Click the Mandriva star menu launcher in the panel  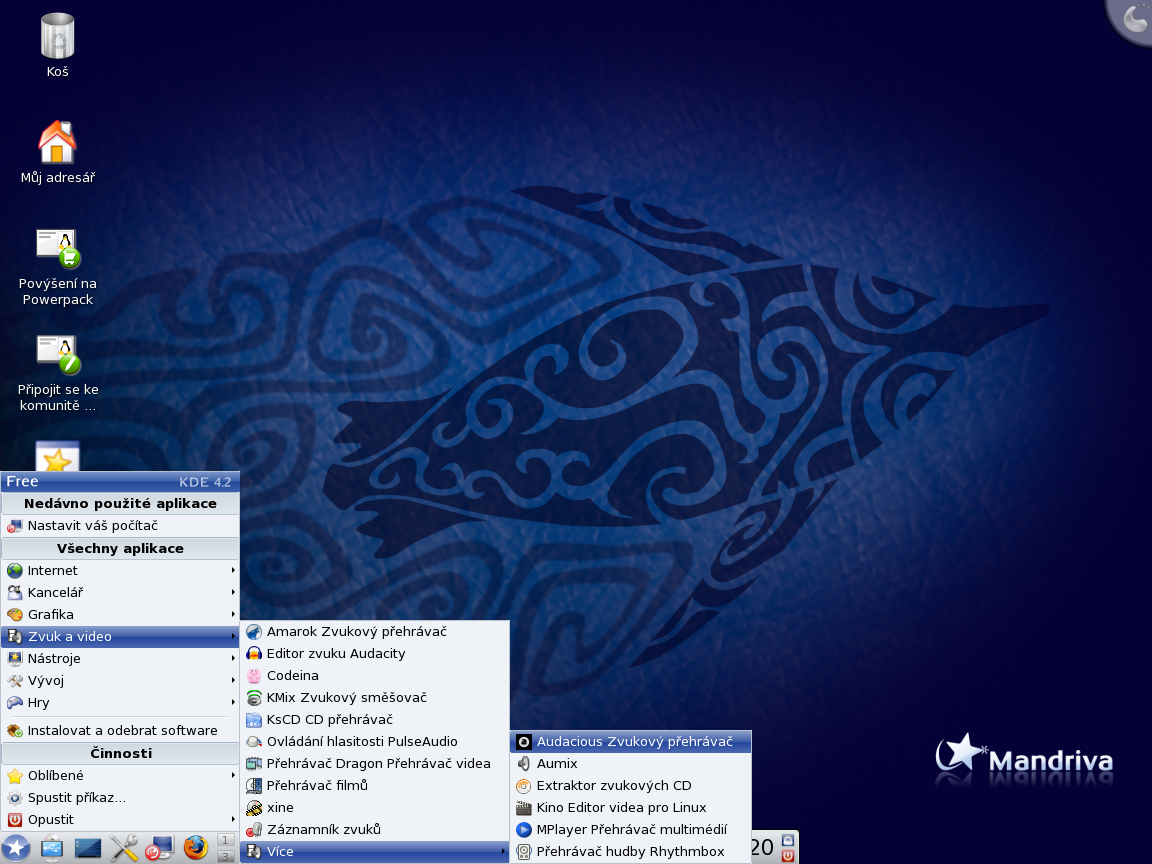pos(16,848)
